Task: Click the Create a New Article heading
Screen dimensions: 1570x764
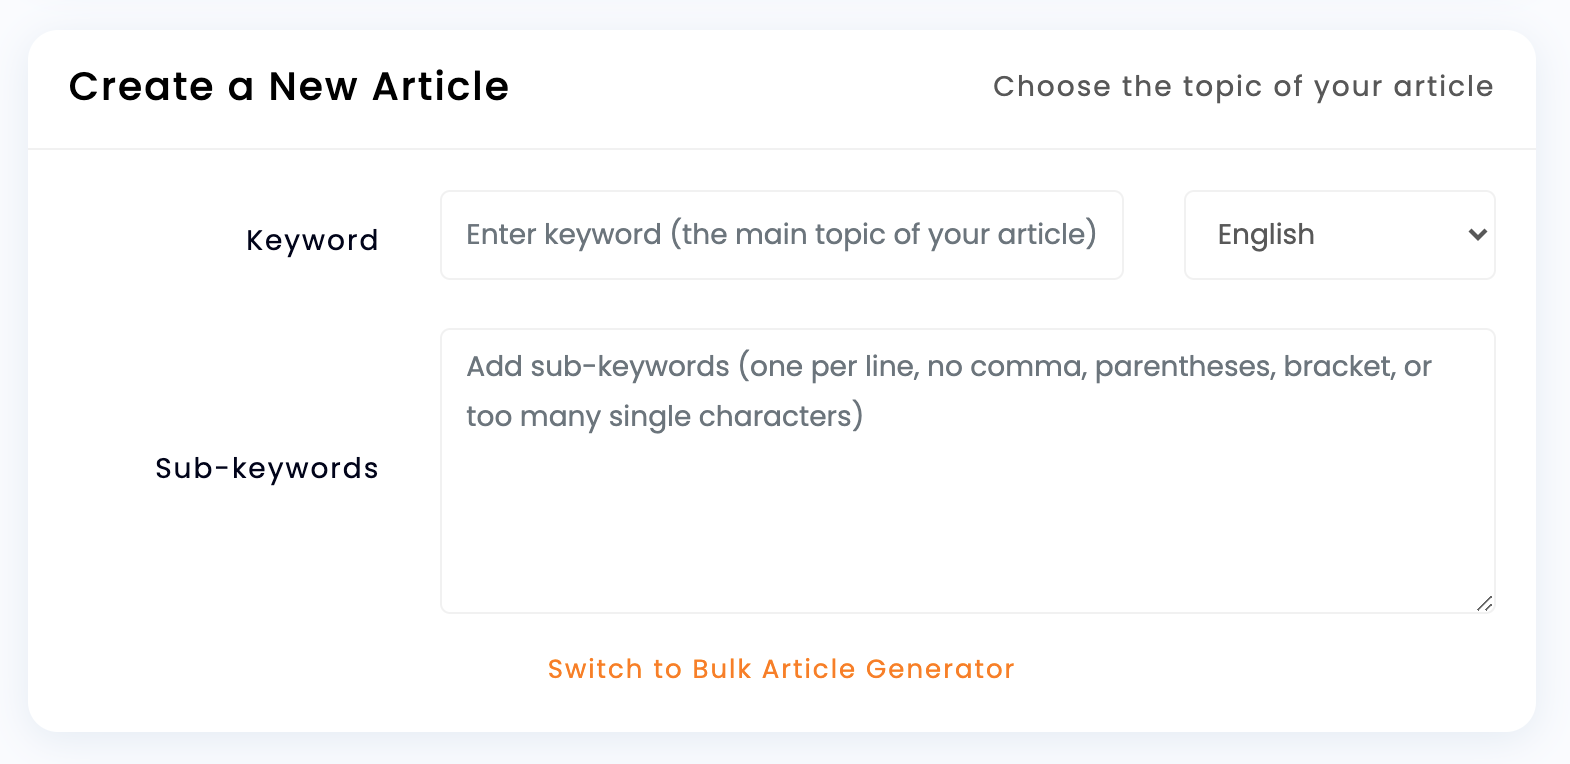Action: click(x=288, y=87)
